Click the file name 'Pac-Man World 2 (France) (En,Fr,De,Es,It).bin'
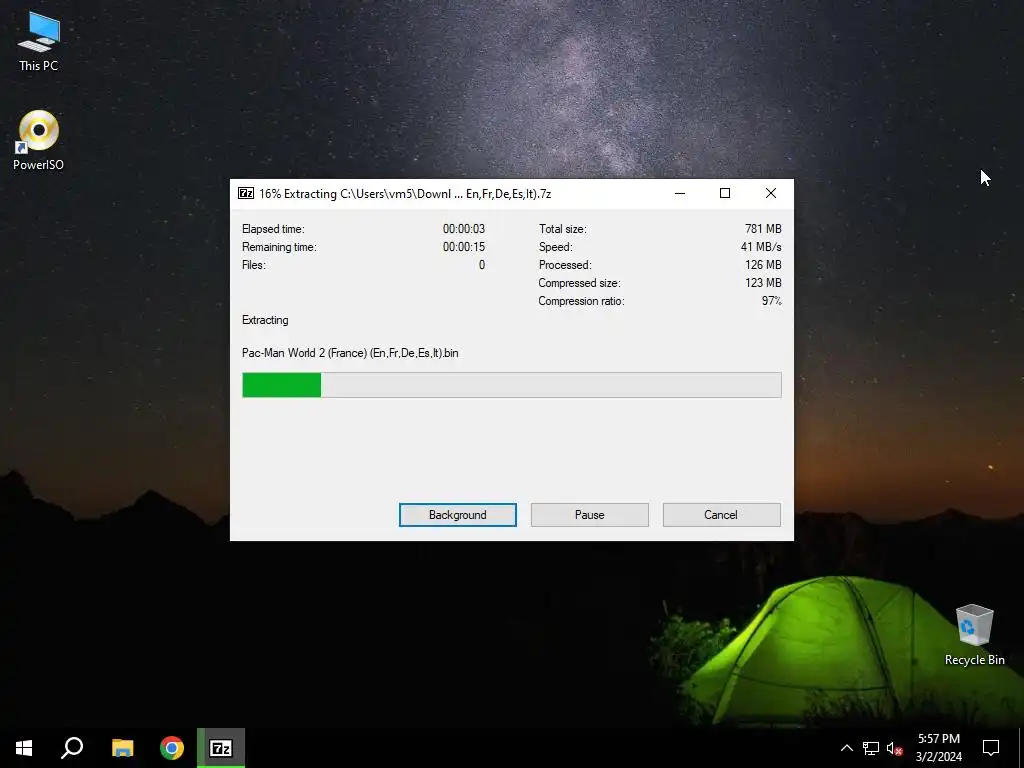The width and height of the screenshot is (1024, 768). click(350, 353)
